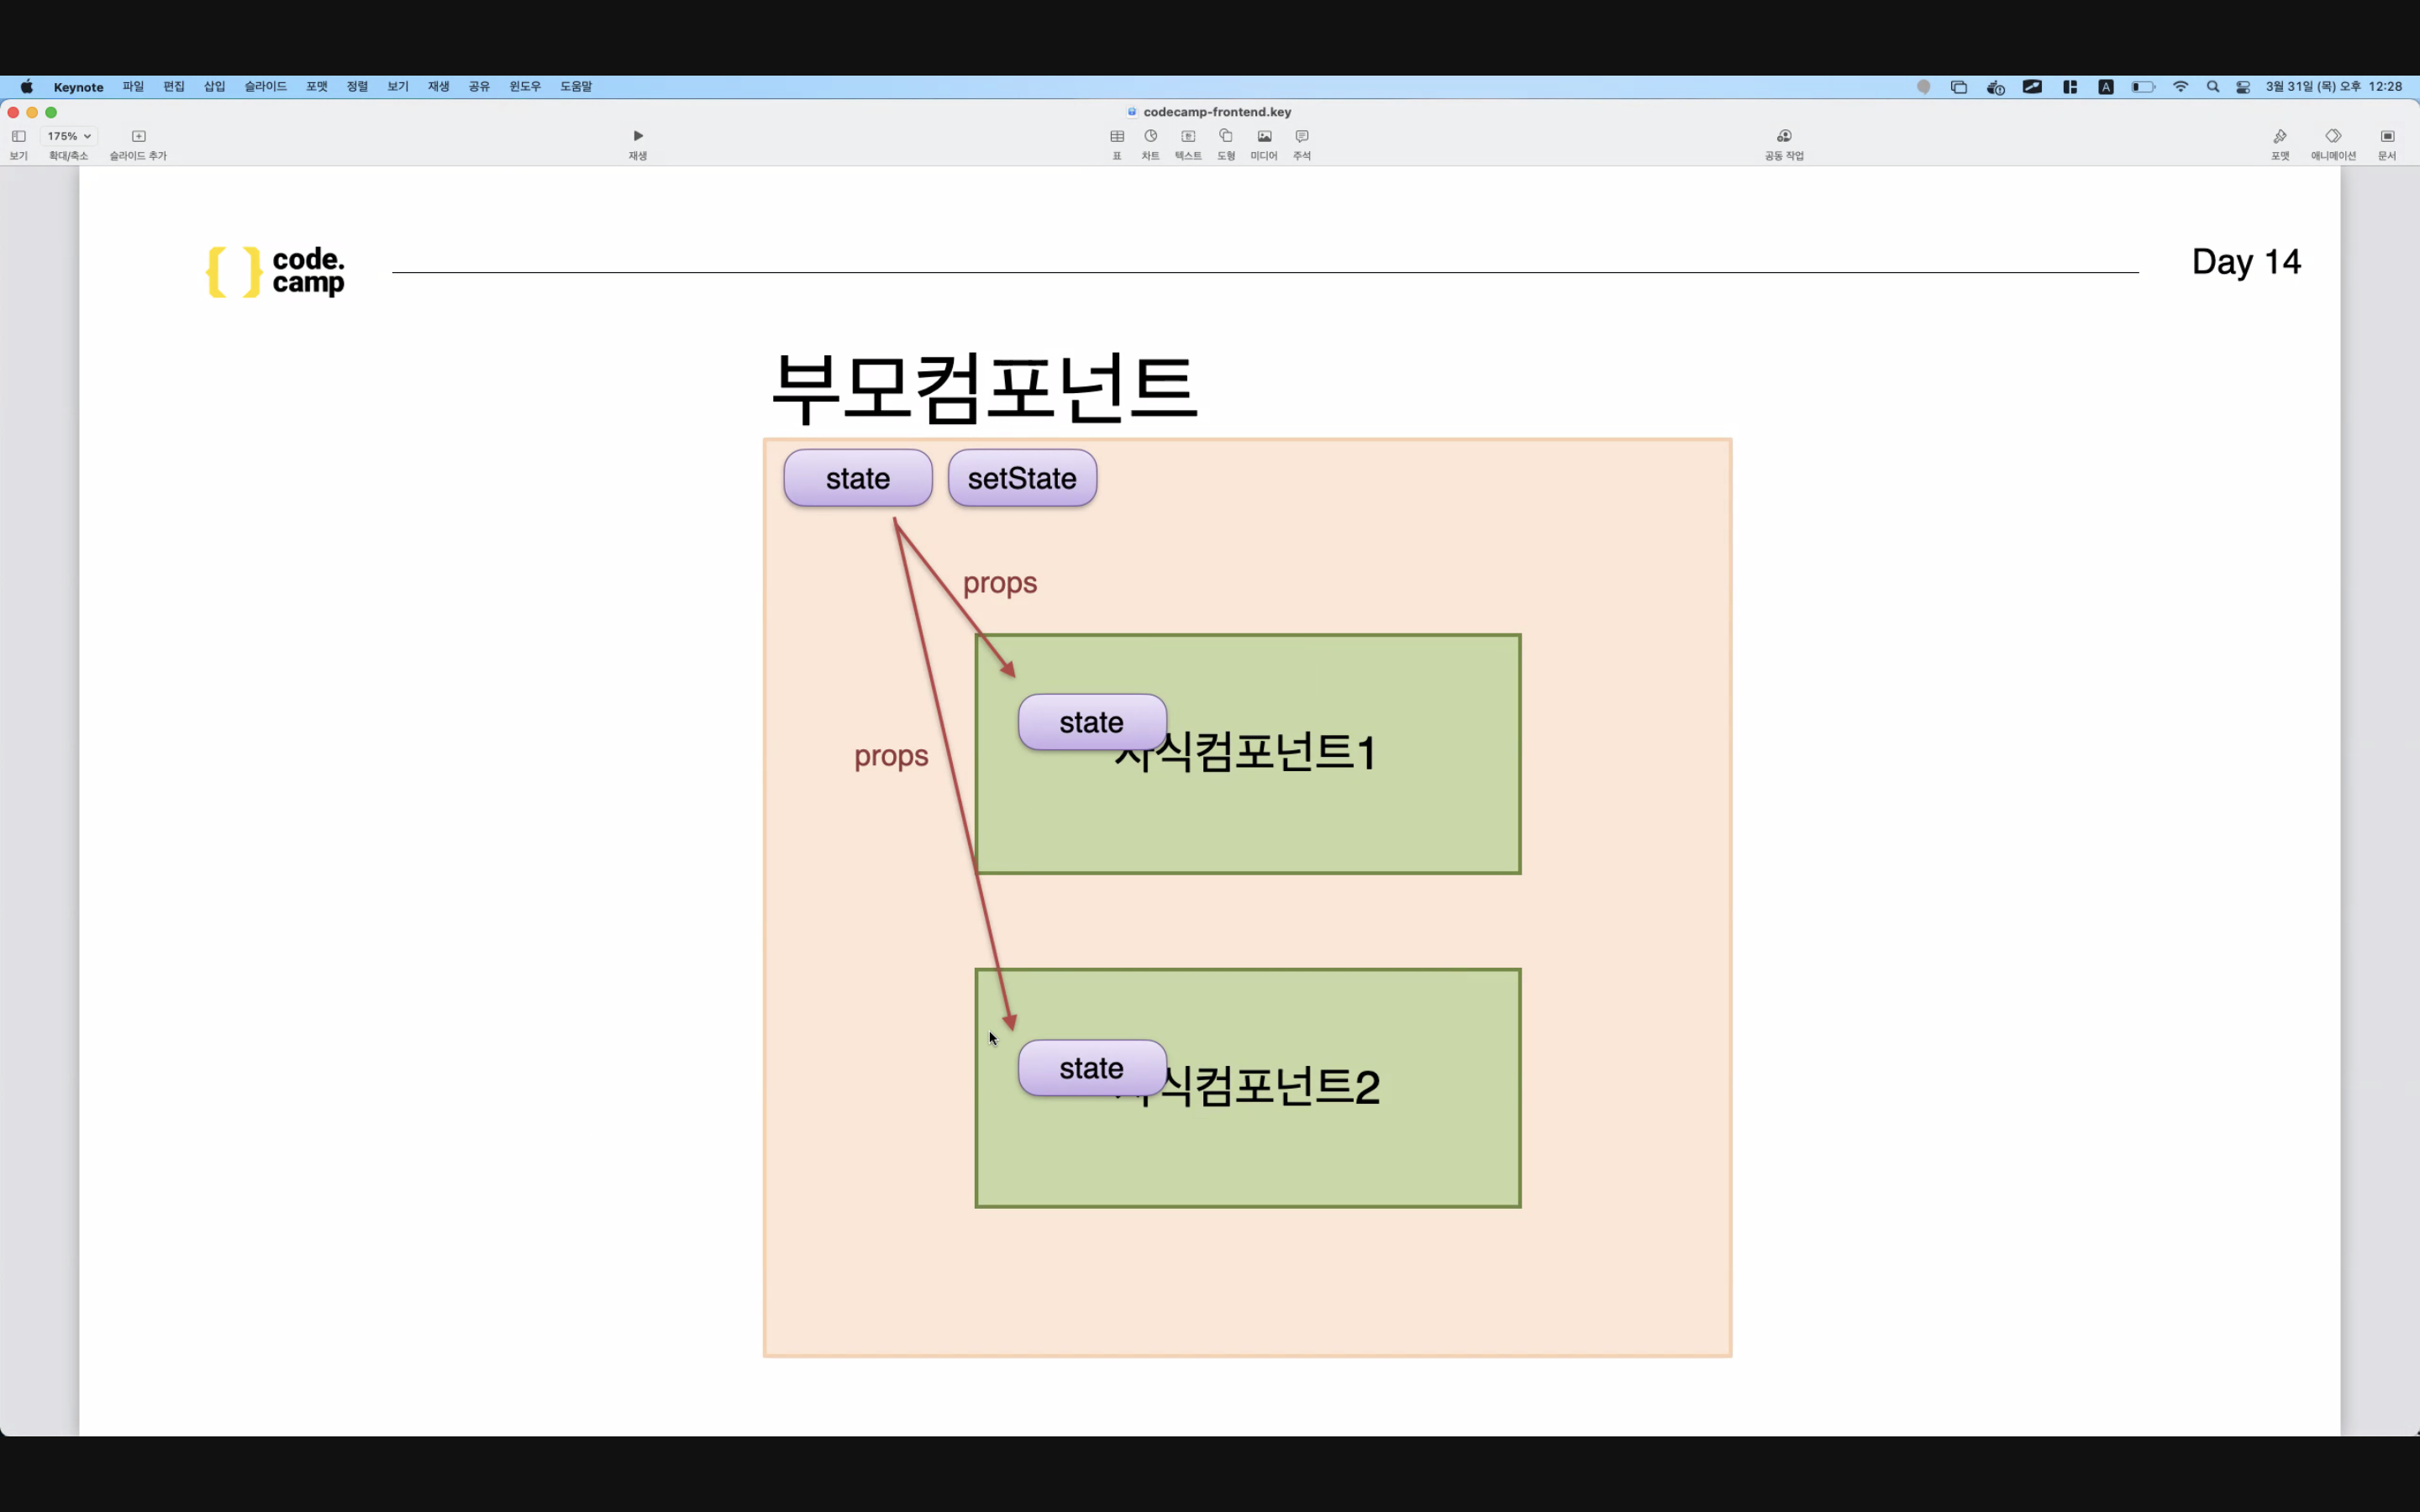The height and width of the screenshot is (1512, 2420).
Task: Open the 삽입 menu
Action: pyautogui.click(x=214, y=87)
